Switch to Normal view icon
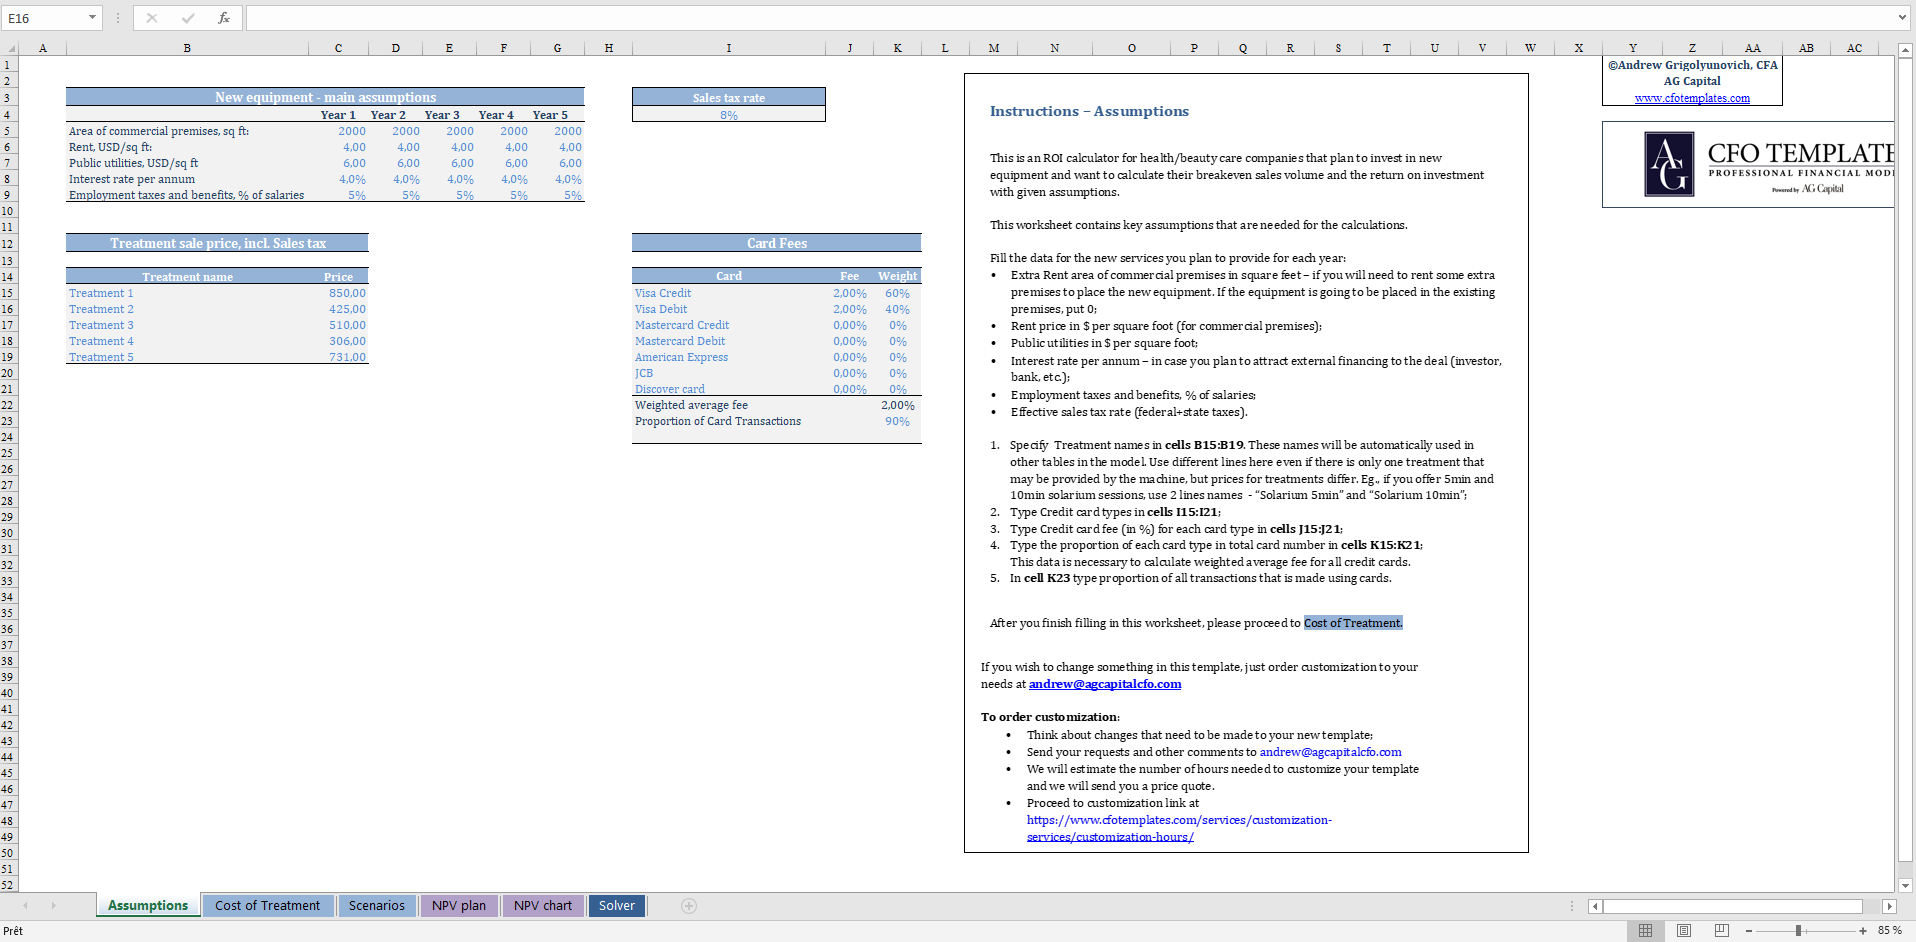This screenshot has width=1916, height=942. click(x=1645, y=931)
